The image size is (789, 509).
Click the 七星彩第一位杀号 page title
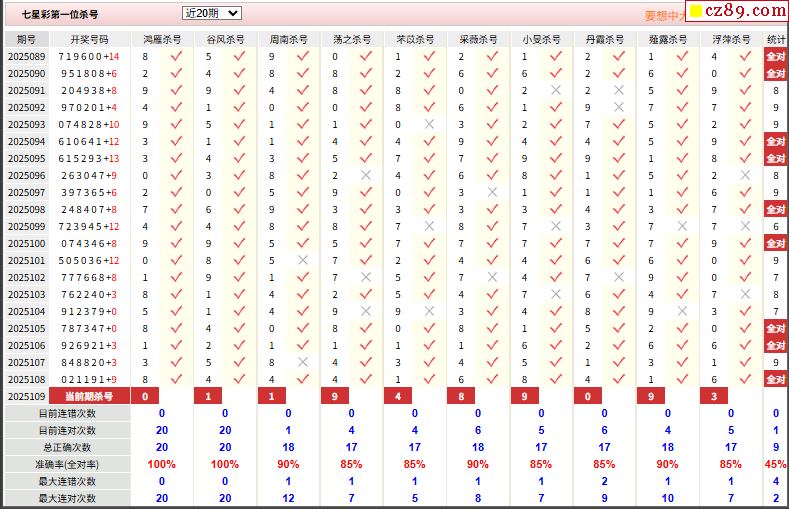(60, 15)
